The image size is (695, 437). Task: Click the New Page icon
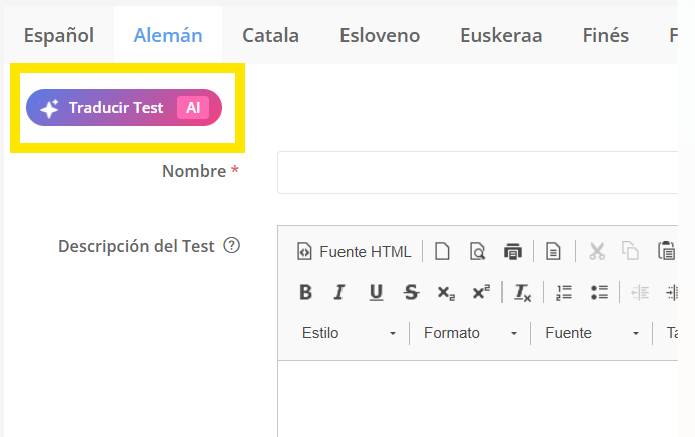coord(442,252)
